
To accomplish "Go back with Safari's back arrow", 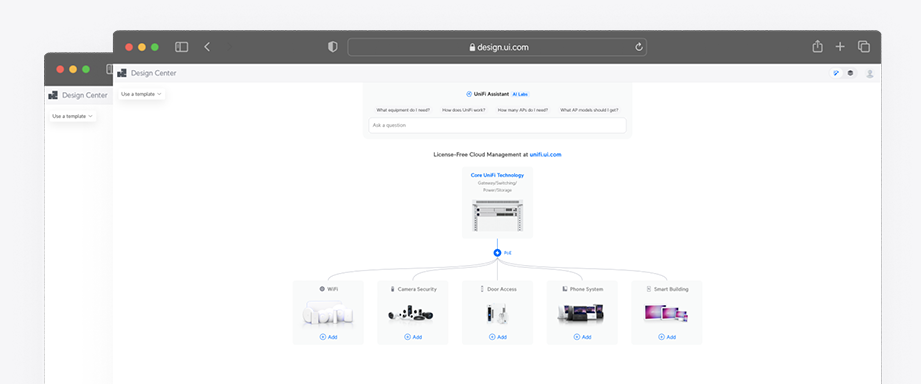I will (x=207, y=47).
